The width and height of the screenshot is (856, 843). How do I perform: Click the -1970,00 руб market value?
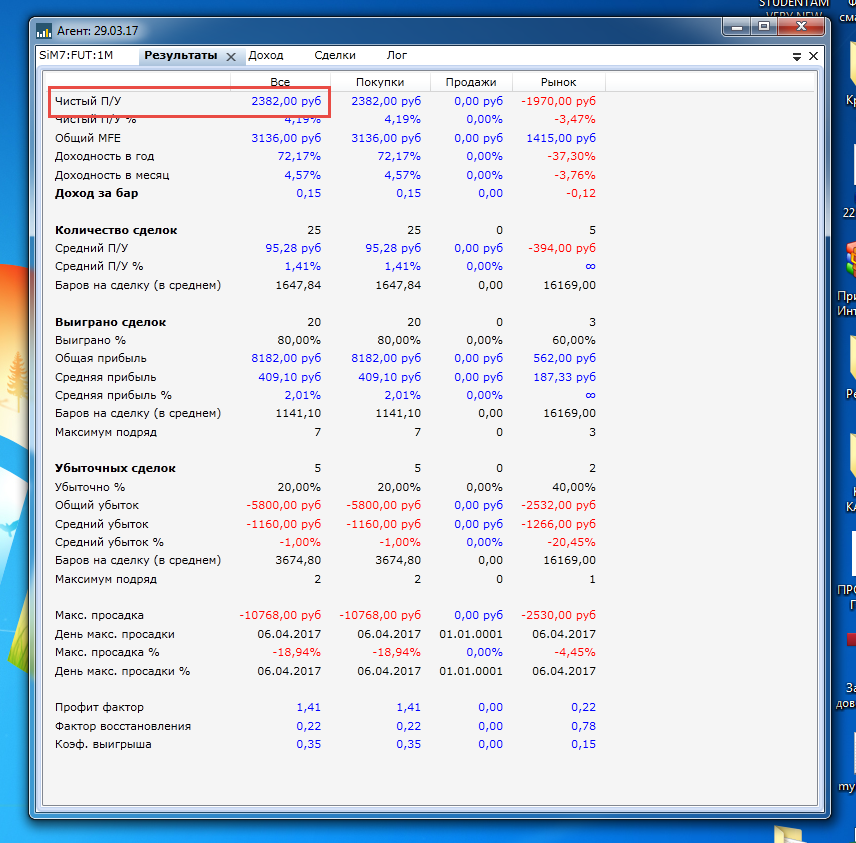[x=558, y=101]
